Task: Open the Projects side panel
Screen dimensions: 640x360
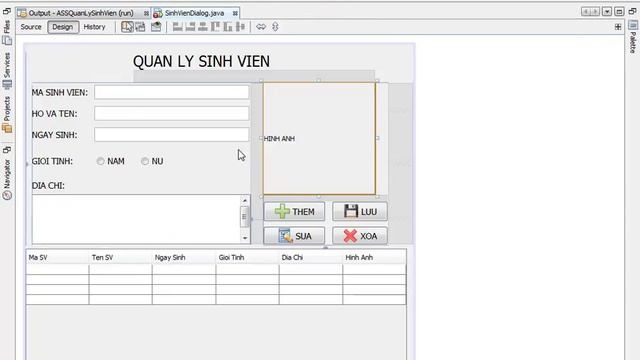Action: 7,115
